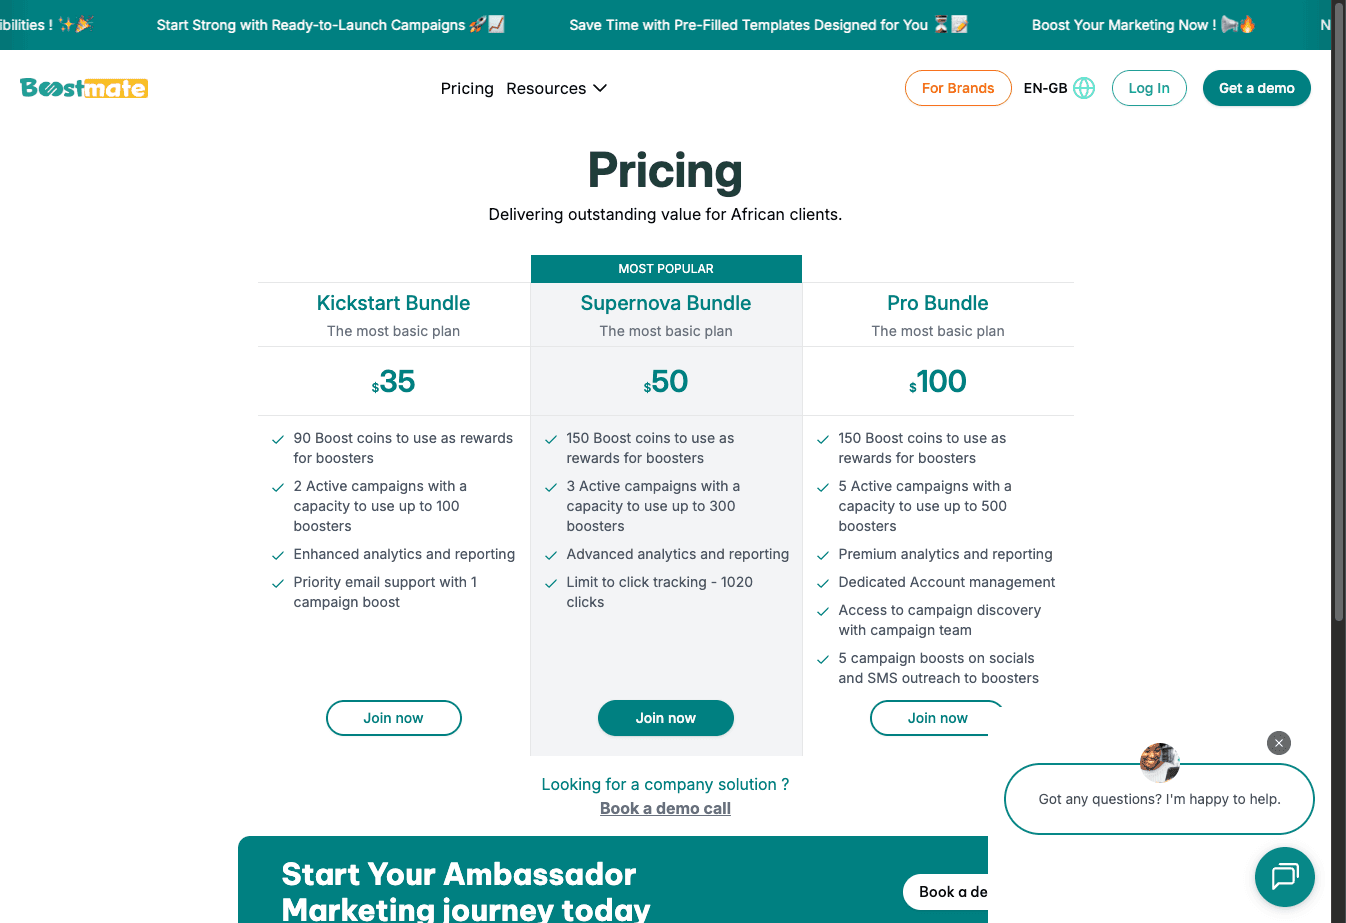
Task: Click the For Brands button
Action: 958,88
